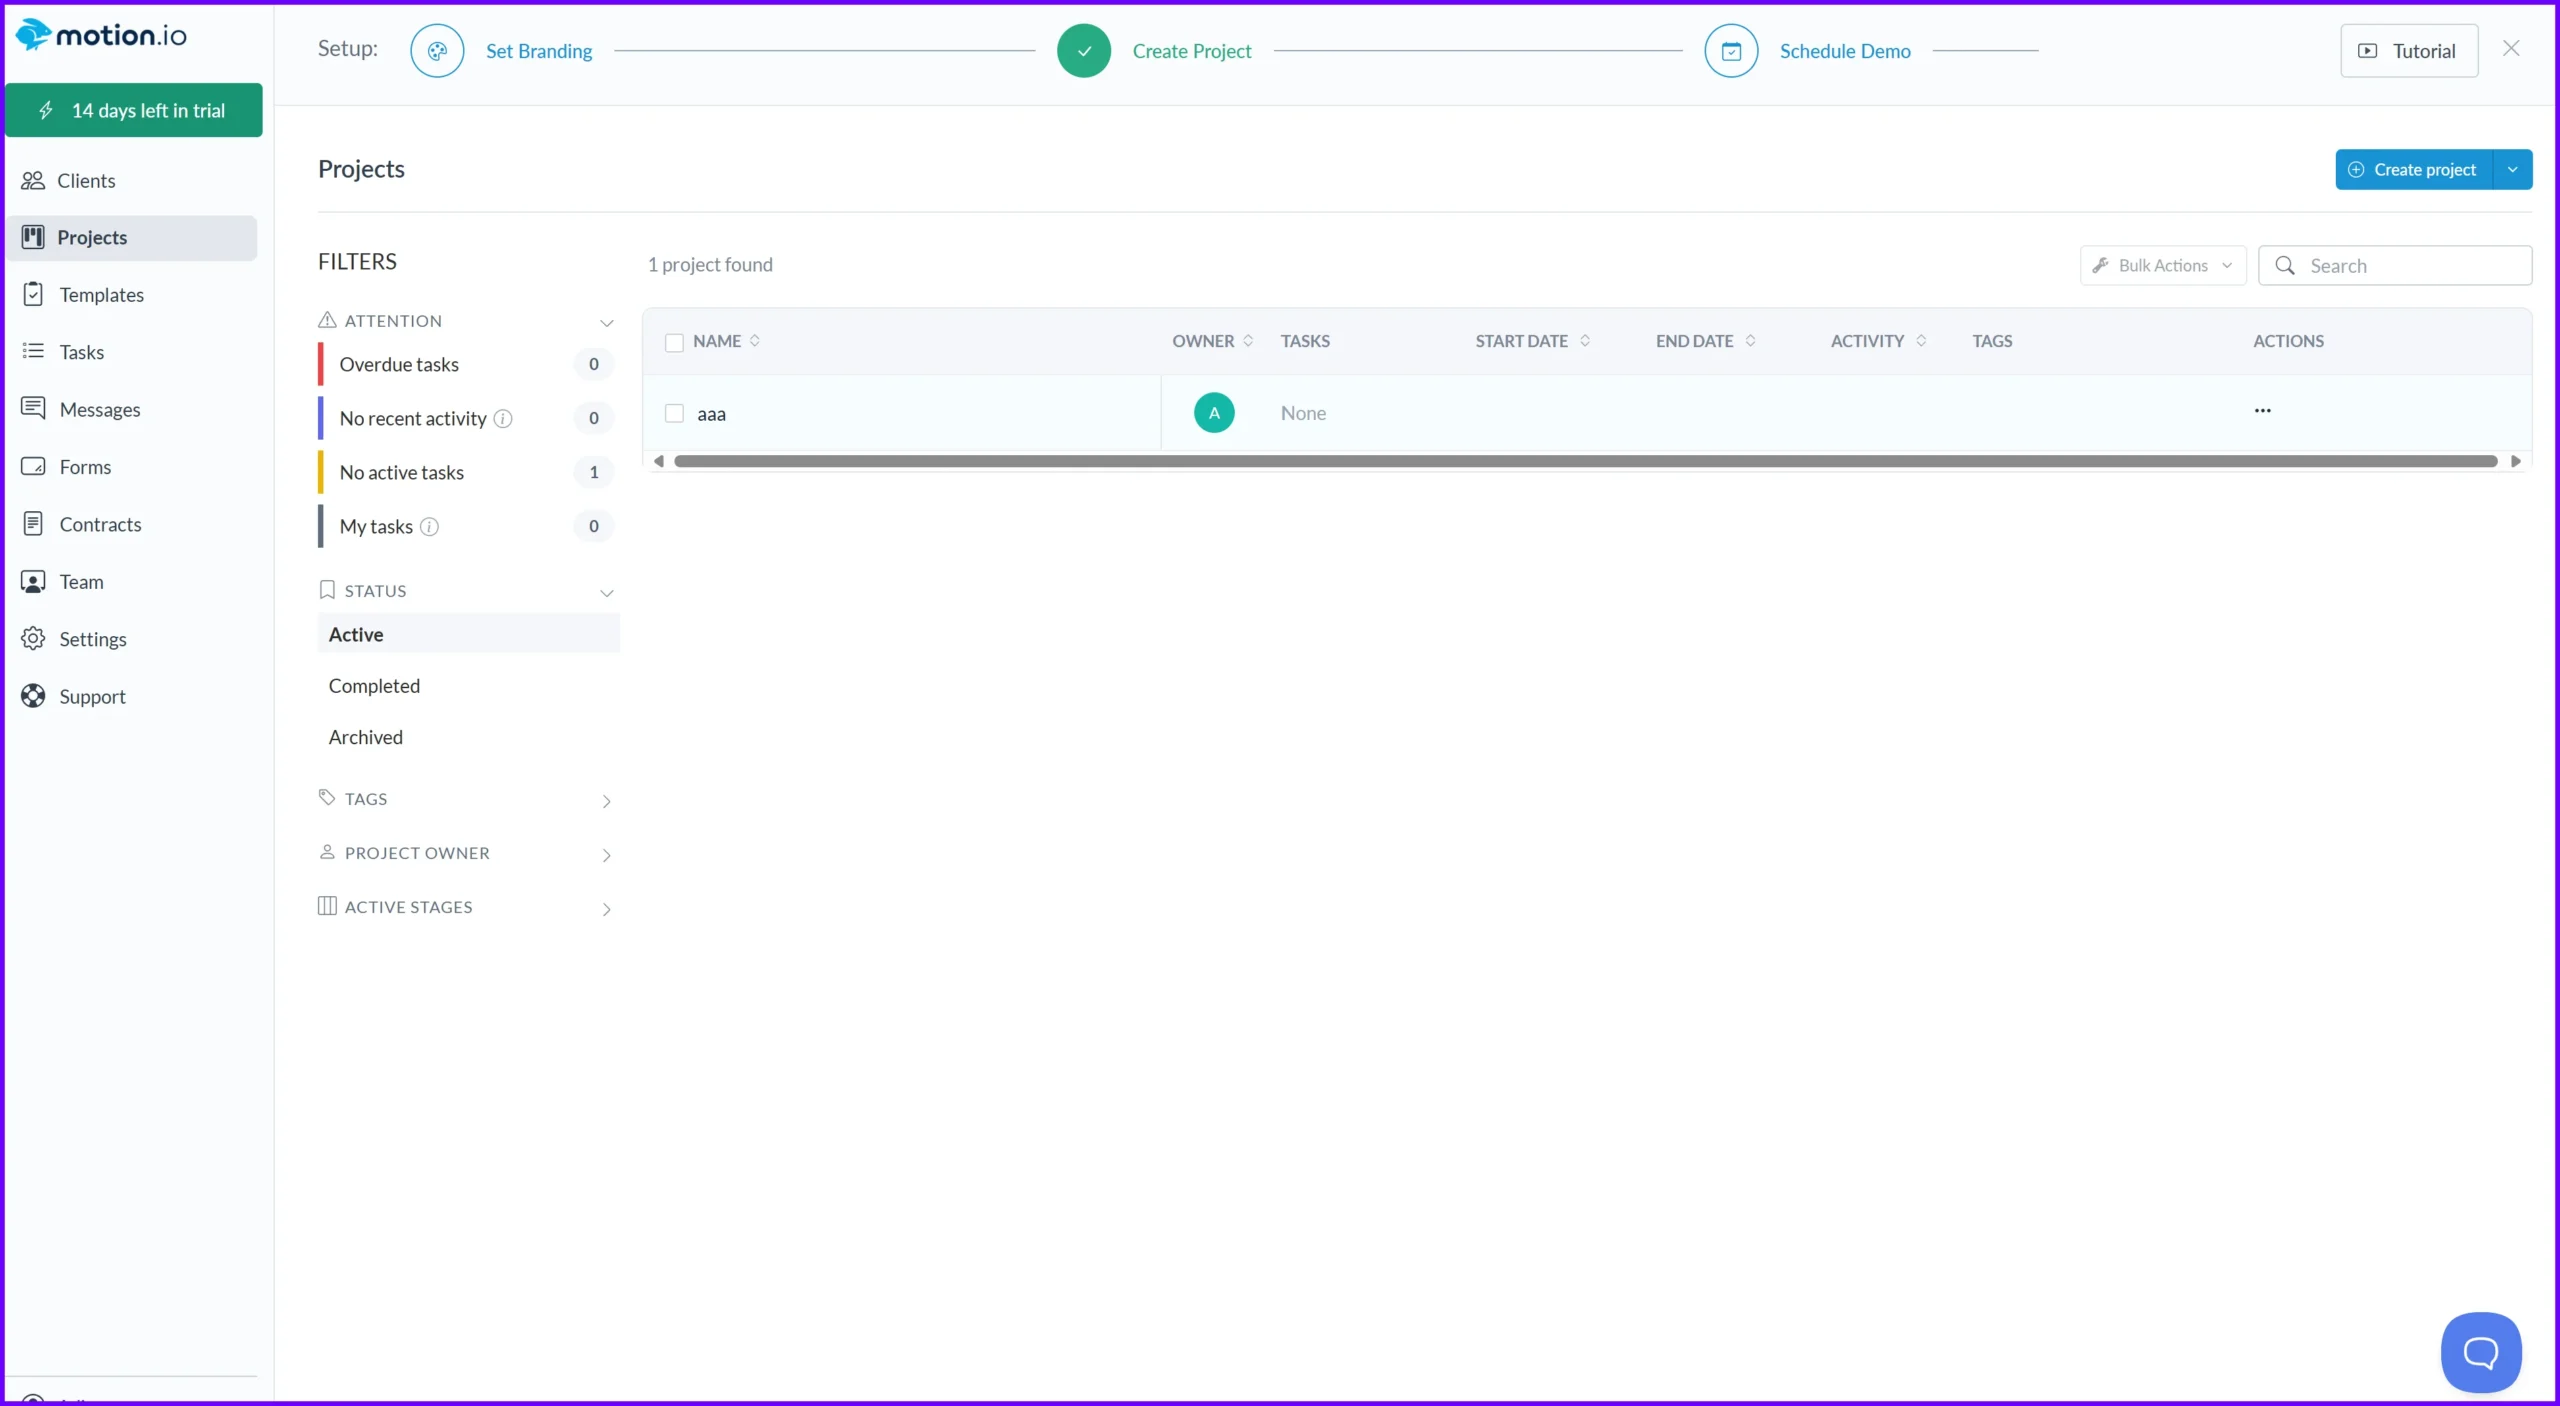Check the select-all projects checkbox
Viewport: 2560px width, 1406px height.
click(674, 342)
